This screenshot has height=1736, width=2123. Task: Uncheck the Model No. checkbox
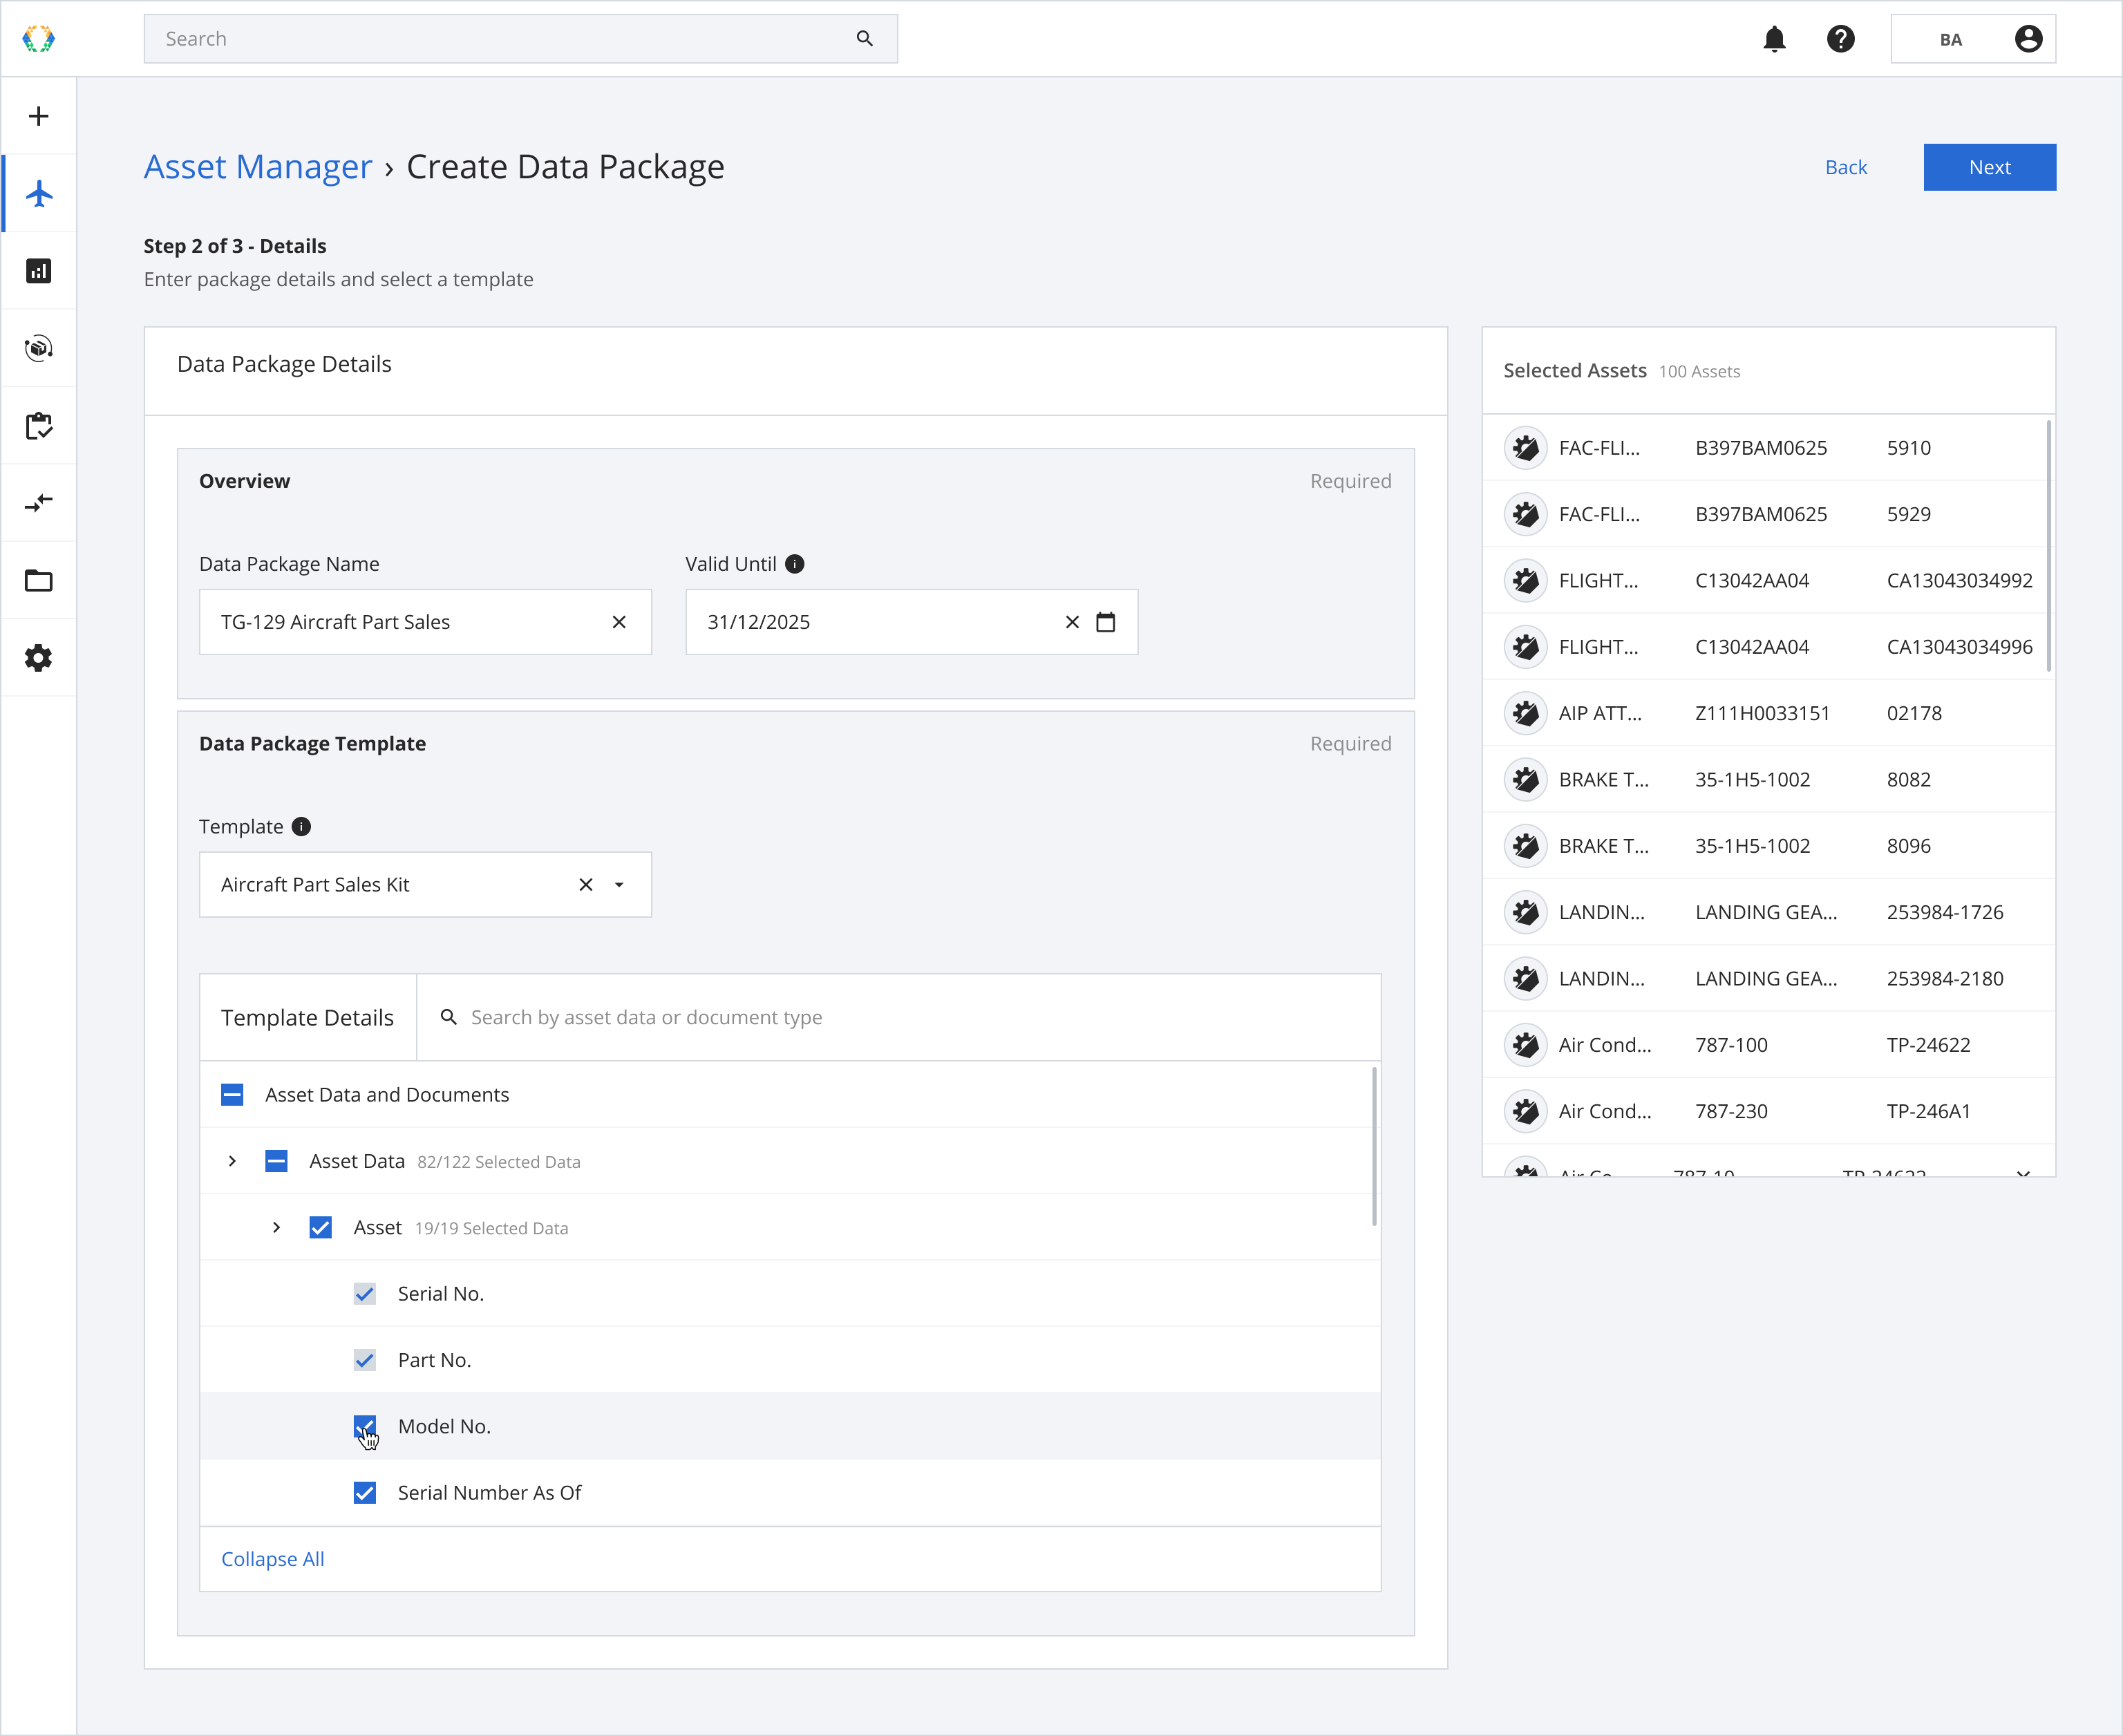365,1426
